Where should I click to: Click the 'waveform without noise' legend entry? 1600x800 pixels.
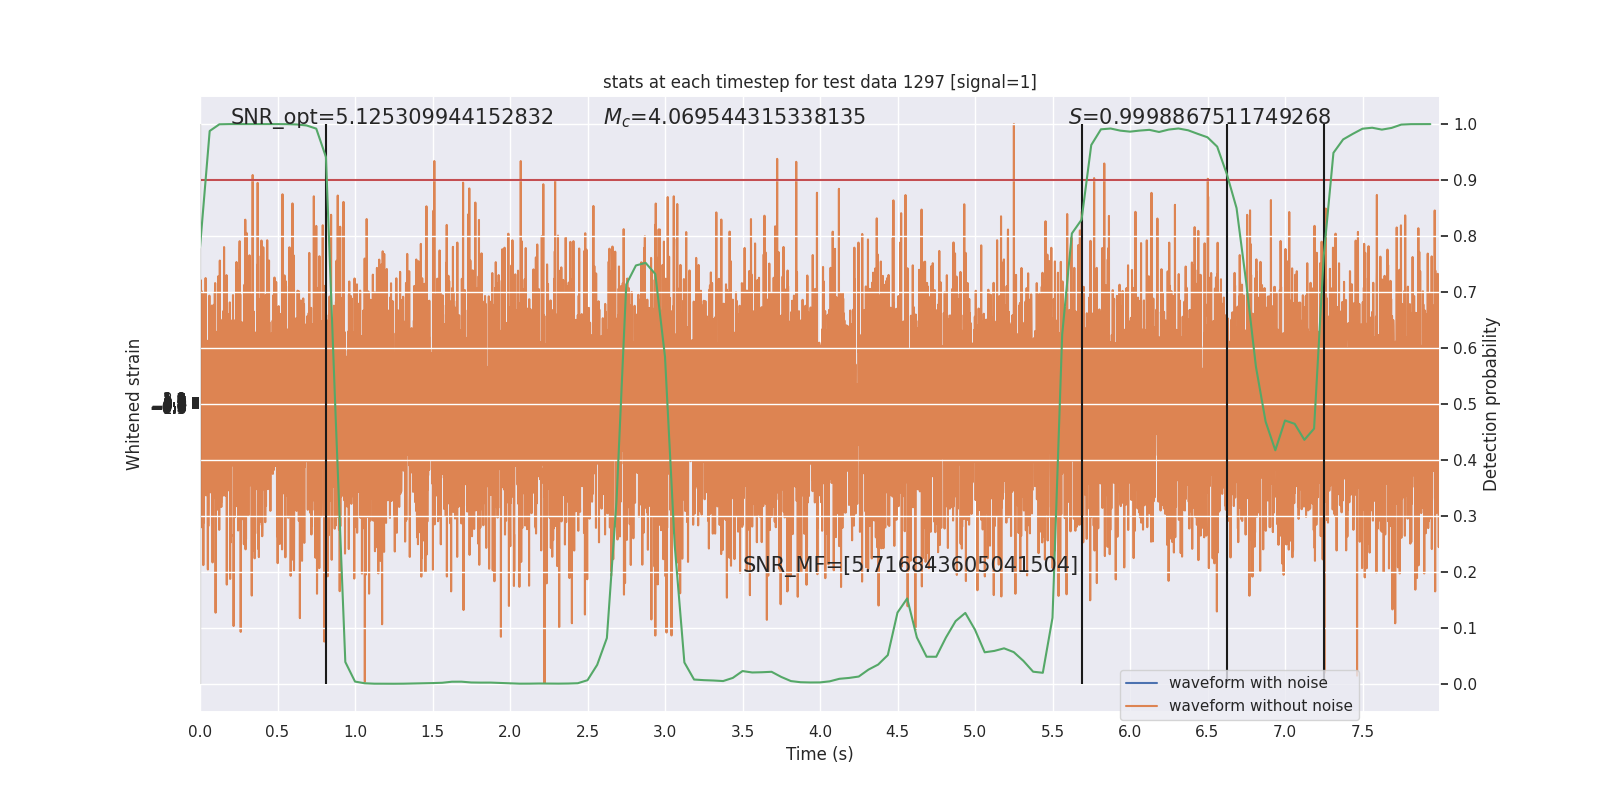tap(1260, 706)
